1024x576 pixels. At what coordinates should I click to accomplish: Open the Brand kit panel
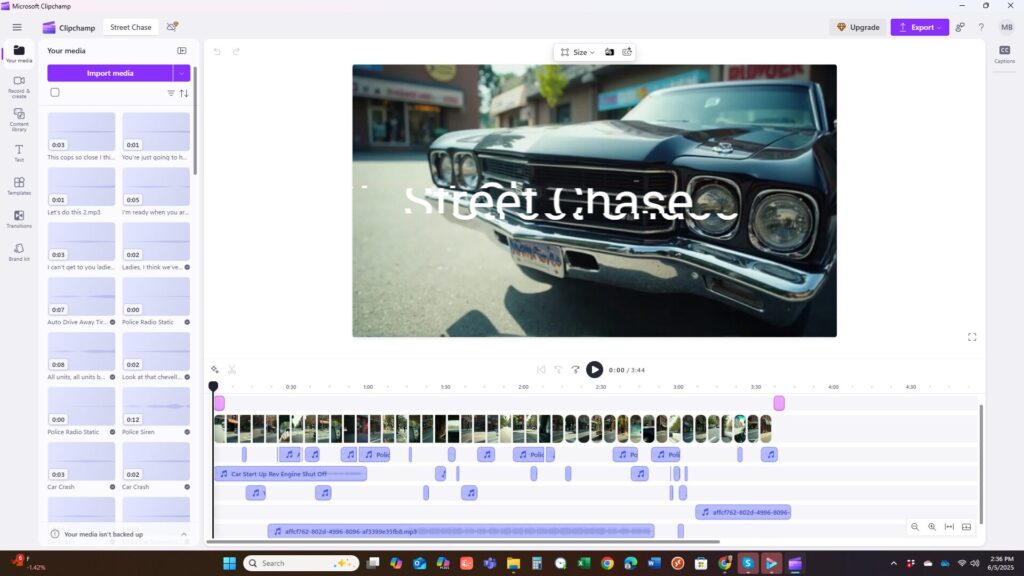19,251
